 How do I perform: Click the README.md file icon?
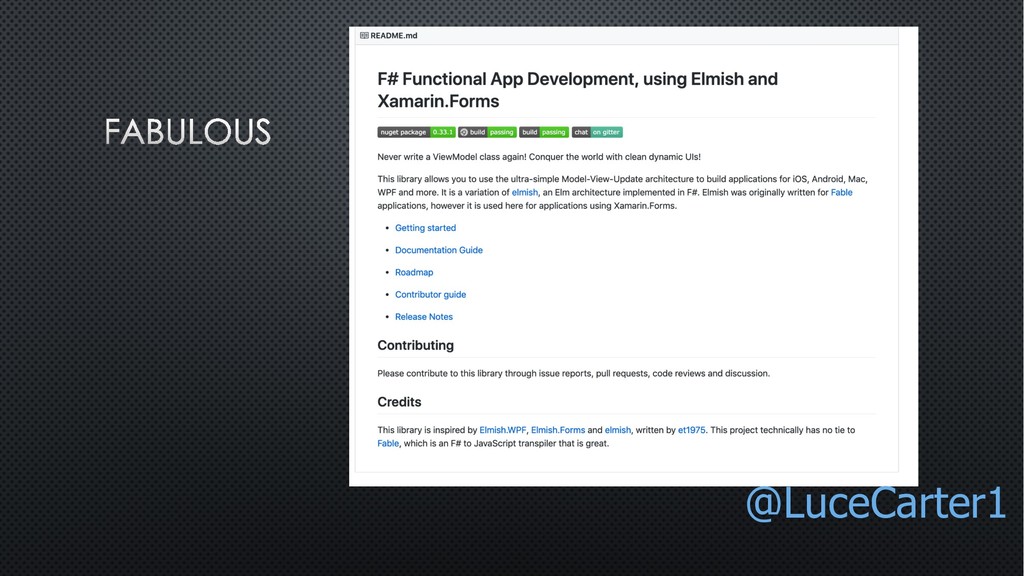(x=364, y=36)
